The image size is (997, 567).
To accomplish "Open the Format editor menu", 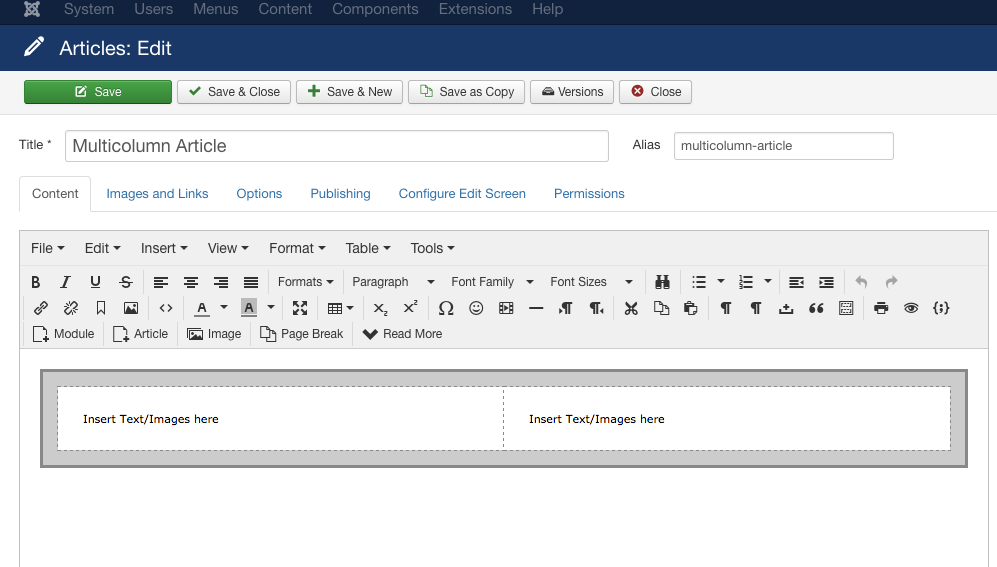I will point(297,249).
